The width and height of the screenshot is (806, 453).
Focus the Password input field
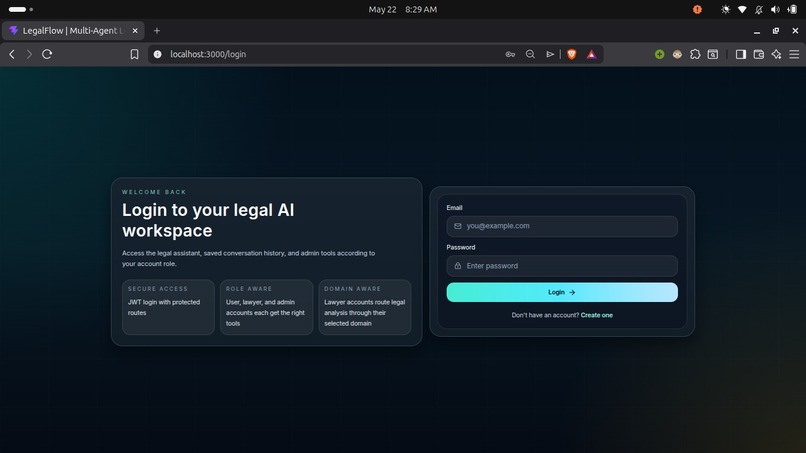pyautogui.click(x=562, y=266)
